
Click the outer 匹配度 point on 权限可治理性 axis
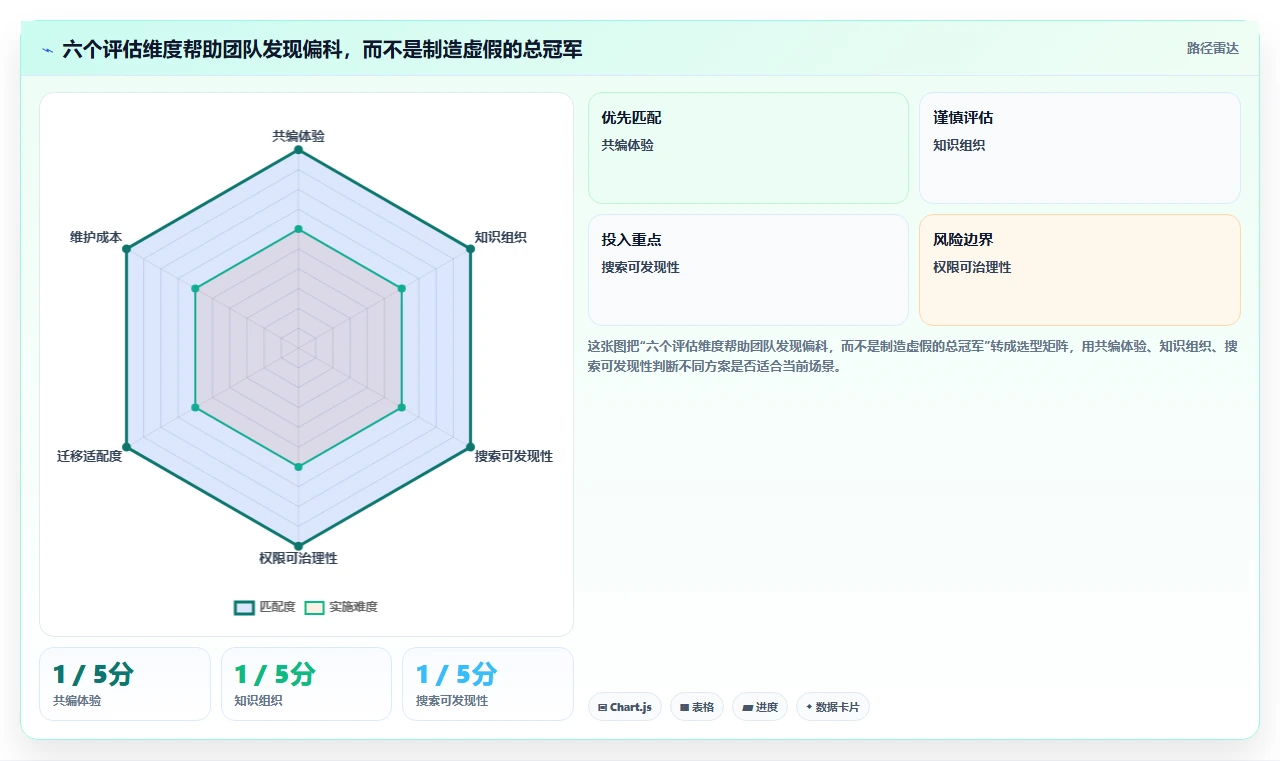tap(298, 545)
